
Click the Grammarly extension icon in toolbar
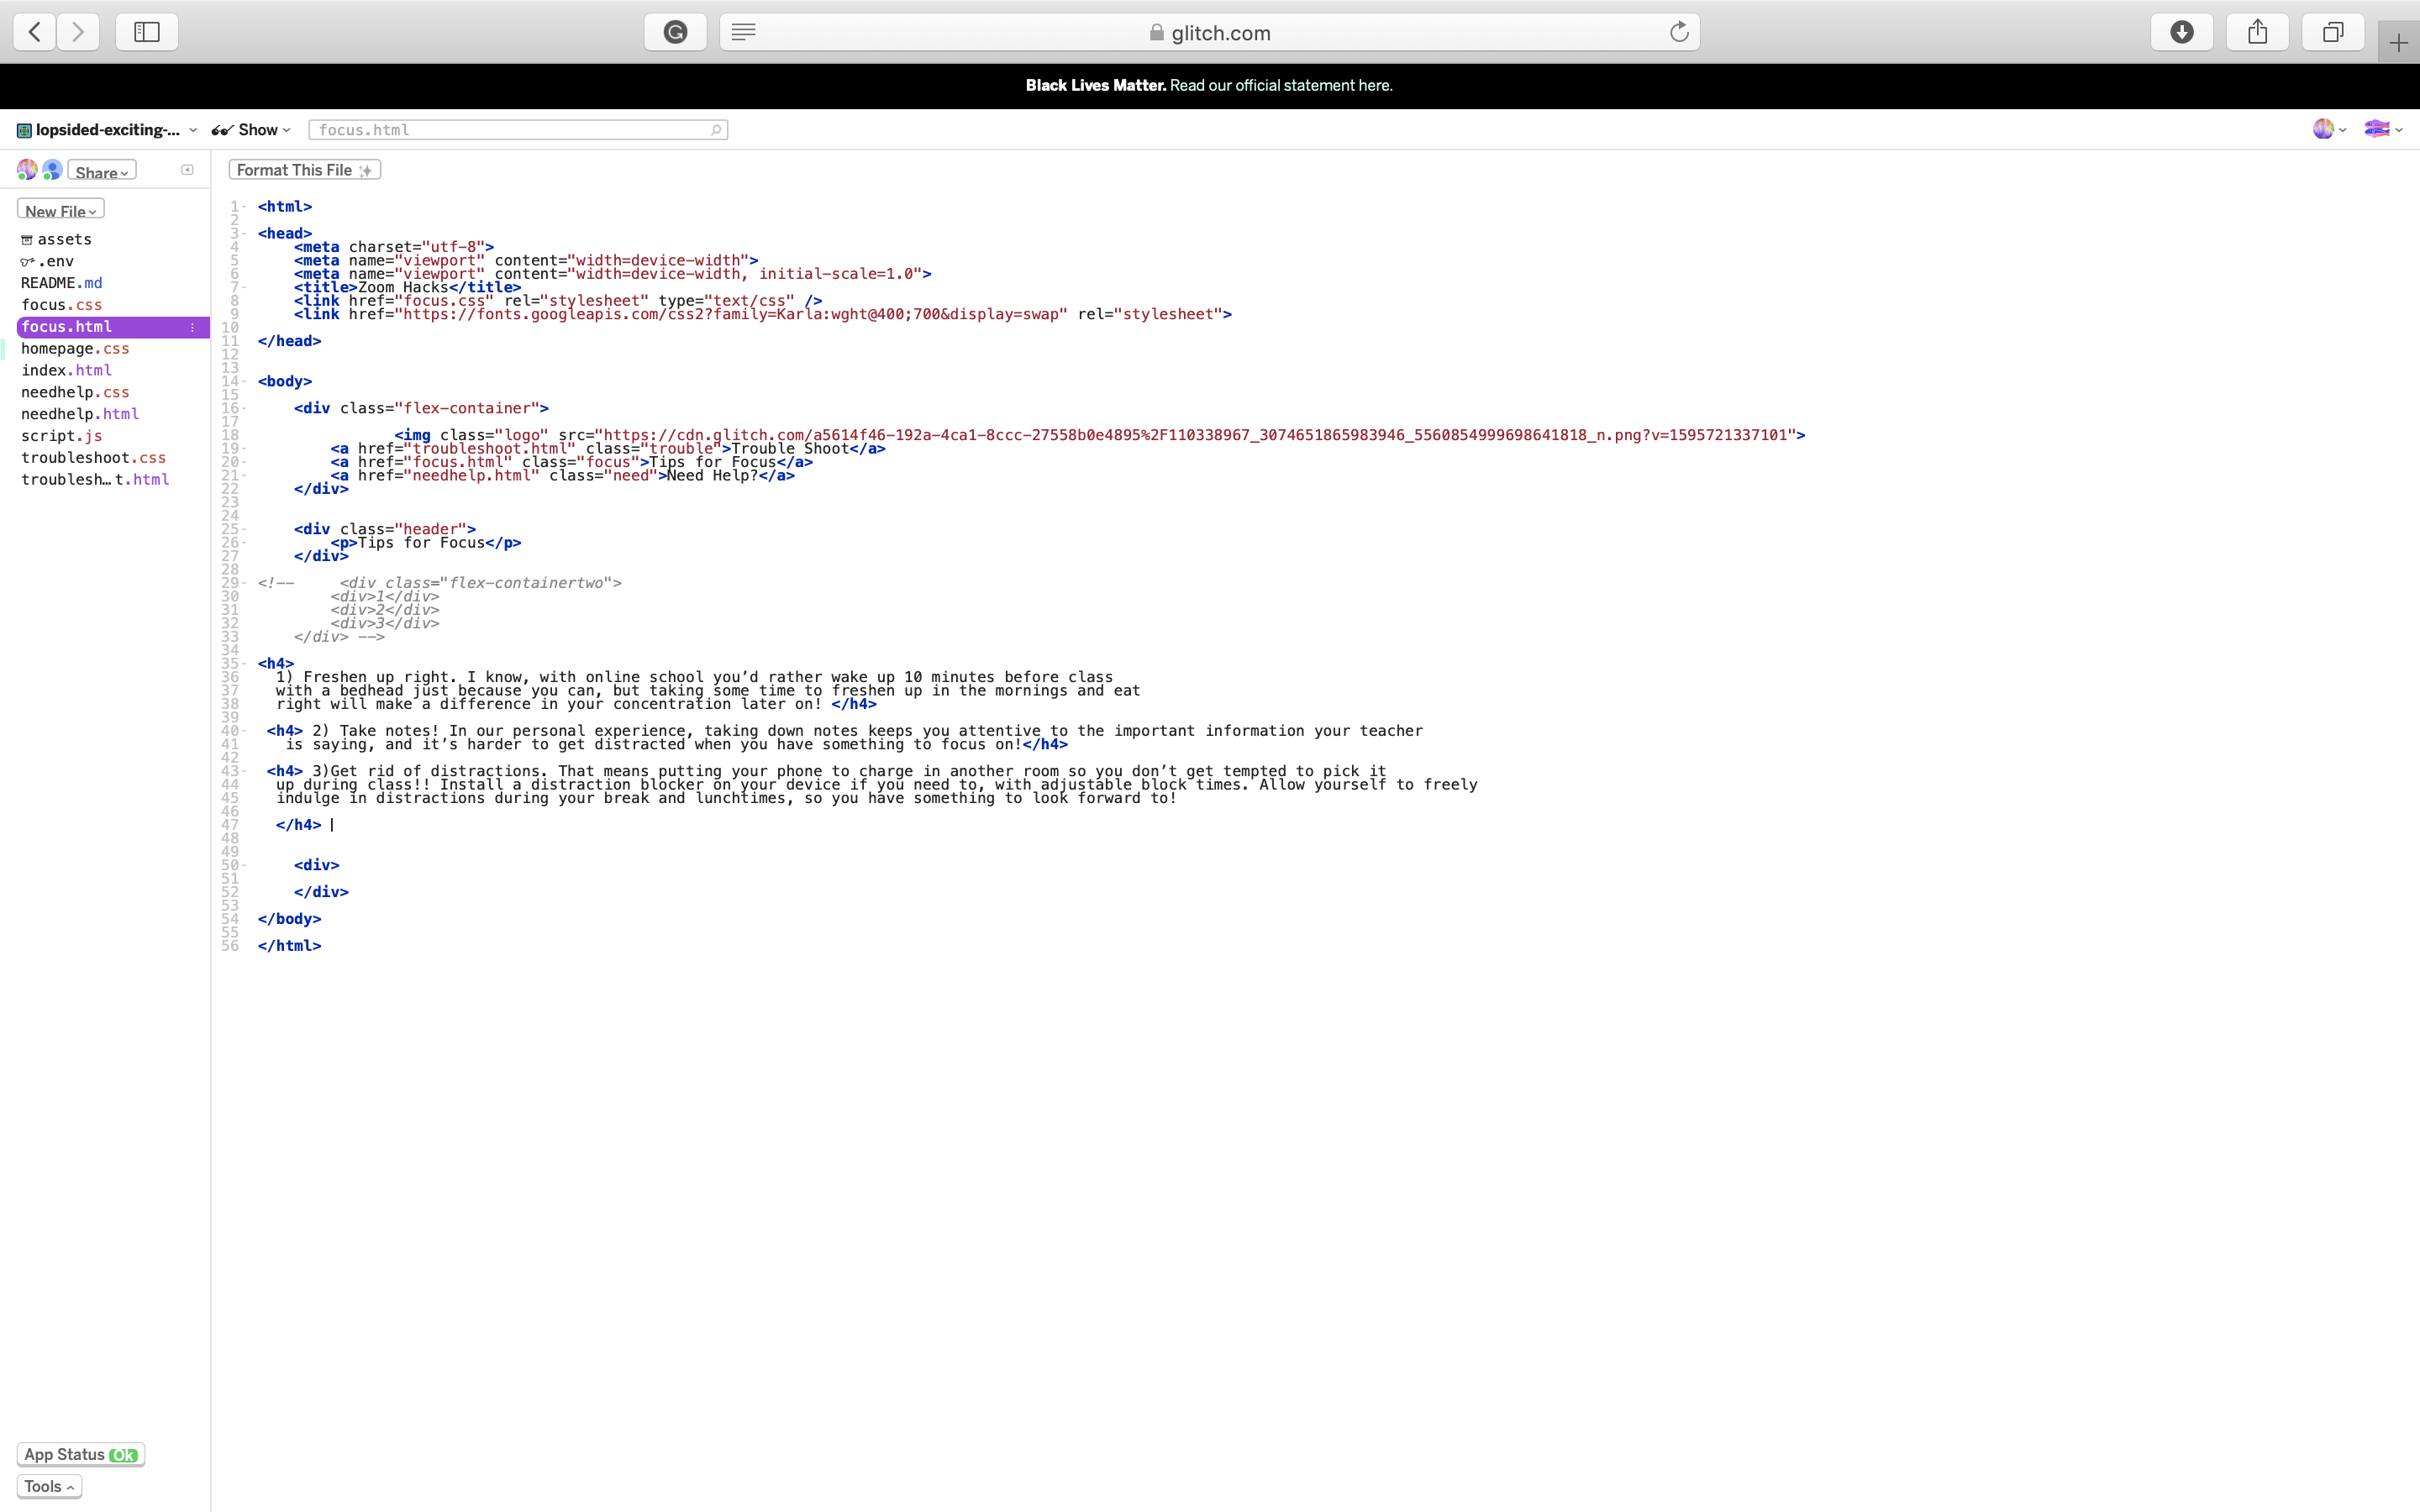click(x=676, y=32)
